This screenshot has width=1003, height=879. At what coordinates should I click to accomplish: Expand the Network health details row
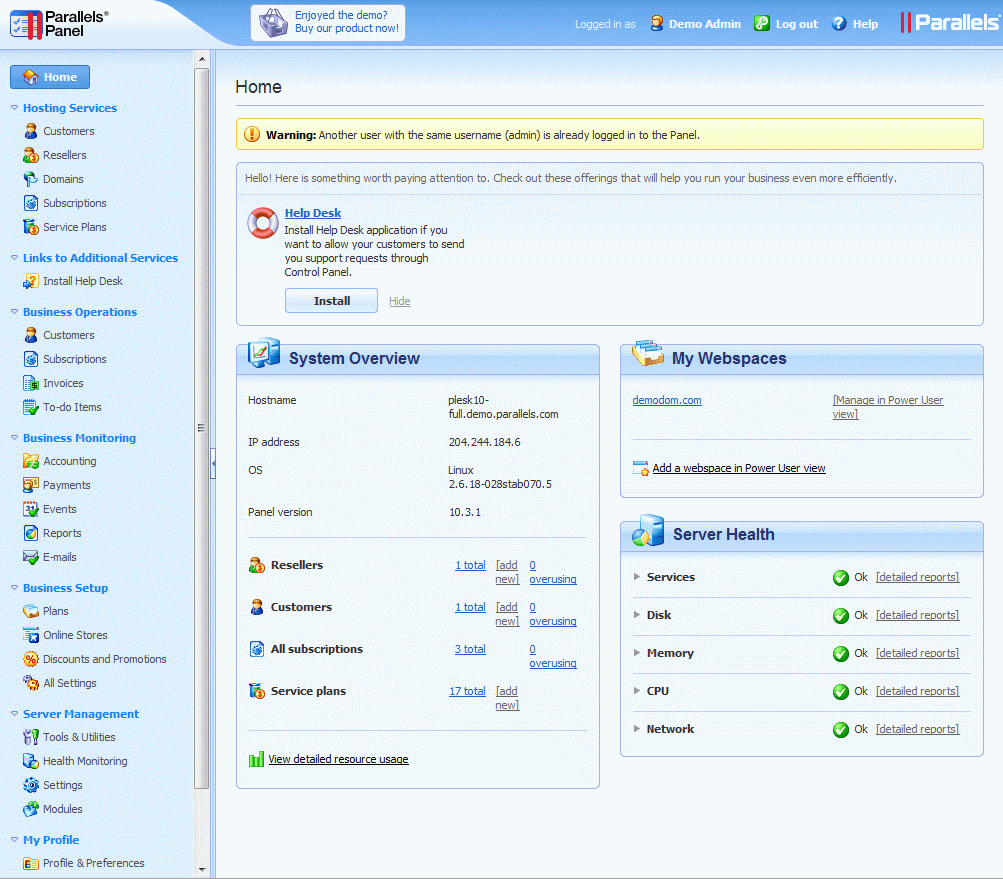coord(637,729)
